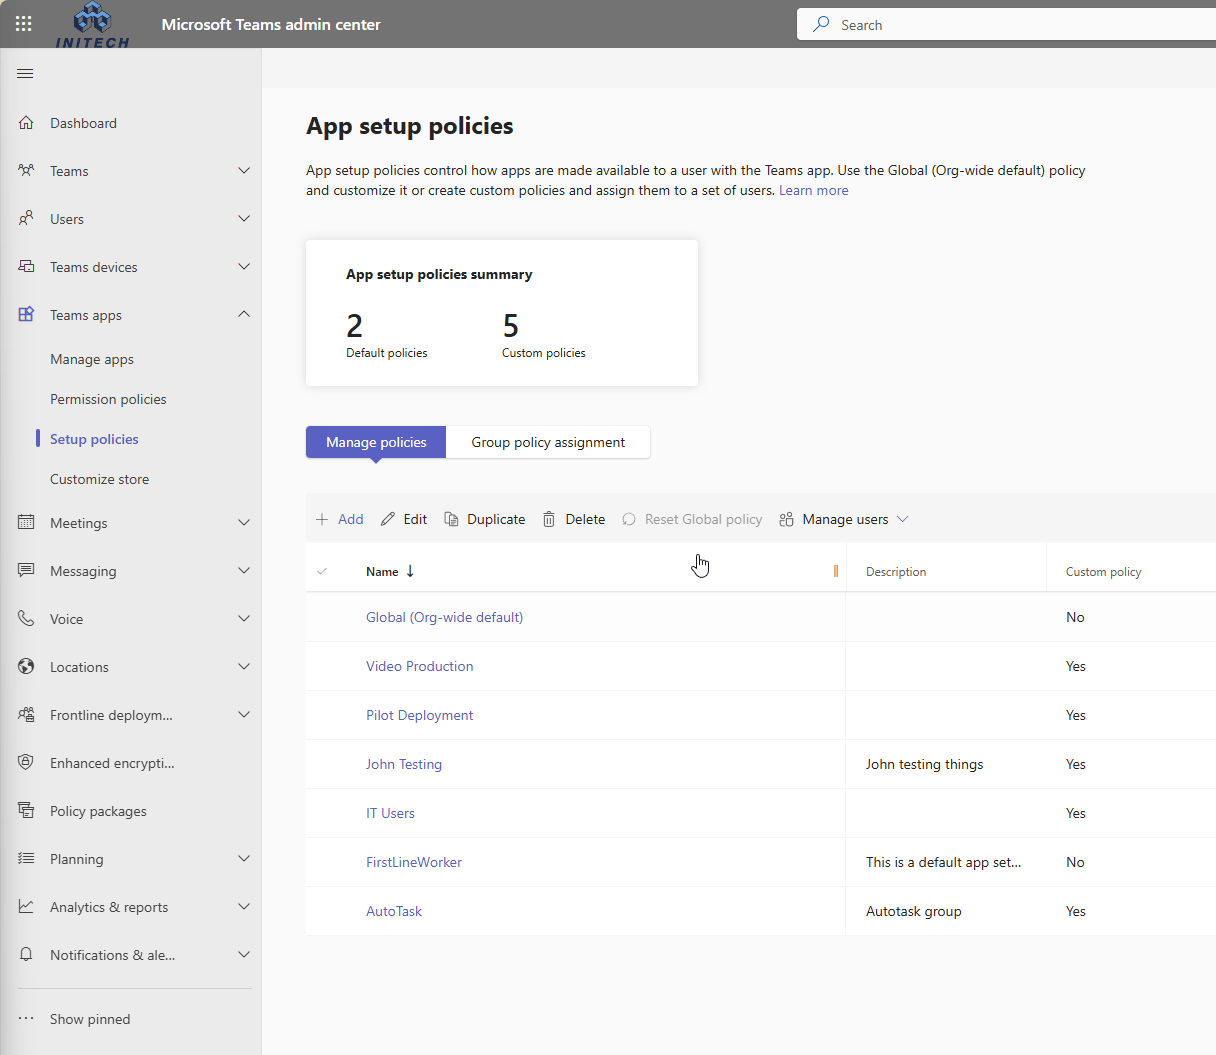Click the Locations globe icon
1216x1055 pixels.
pyautogui.click(x=26, y=667)
